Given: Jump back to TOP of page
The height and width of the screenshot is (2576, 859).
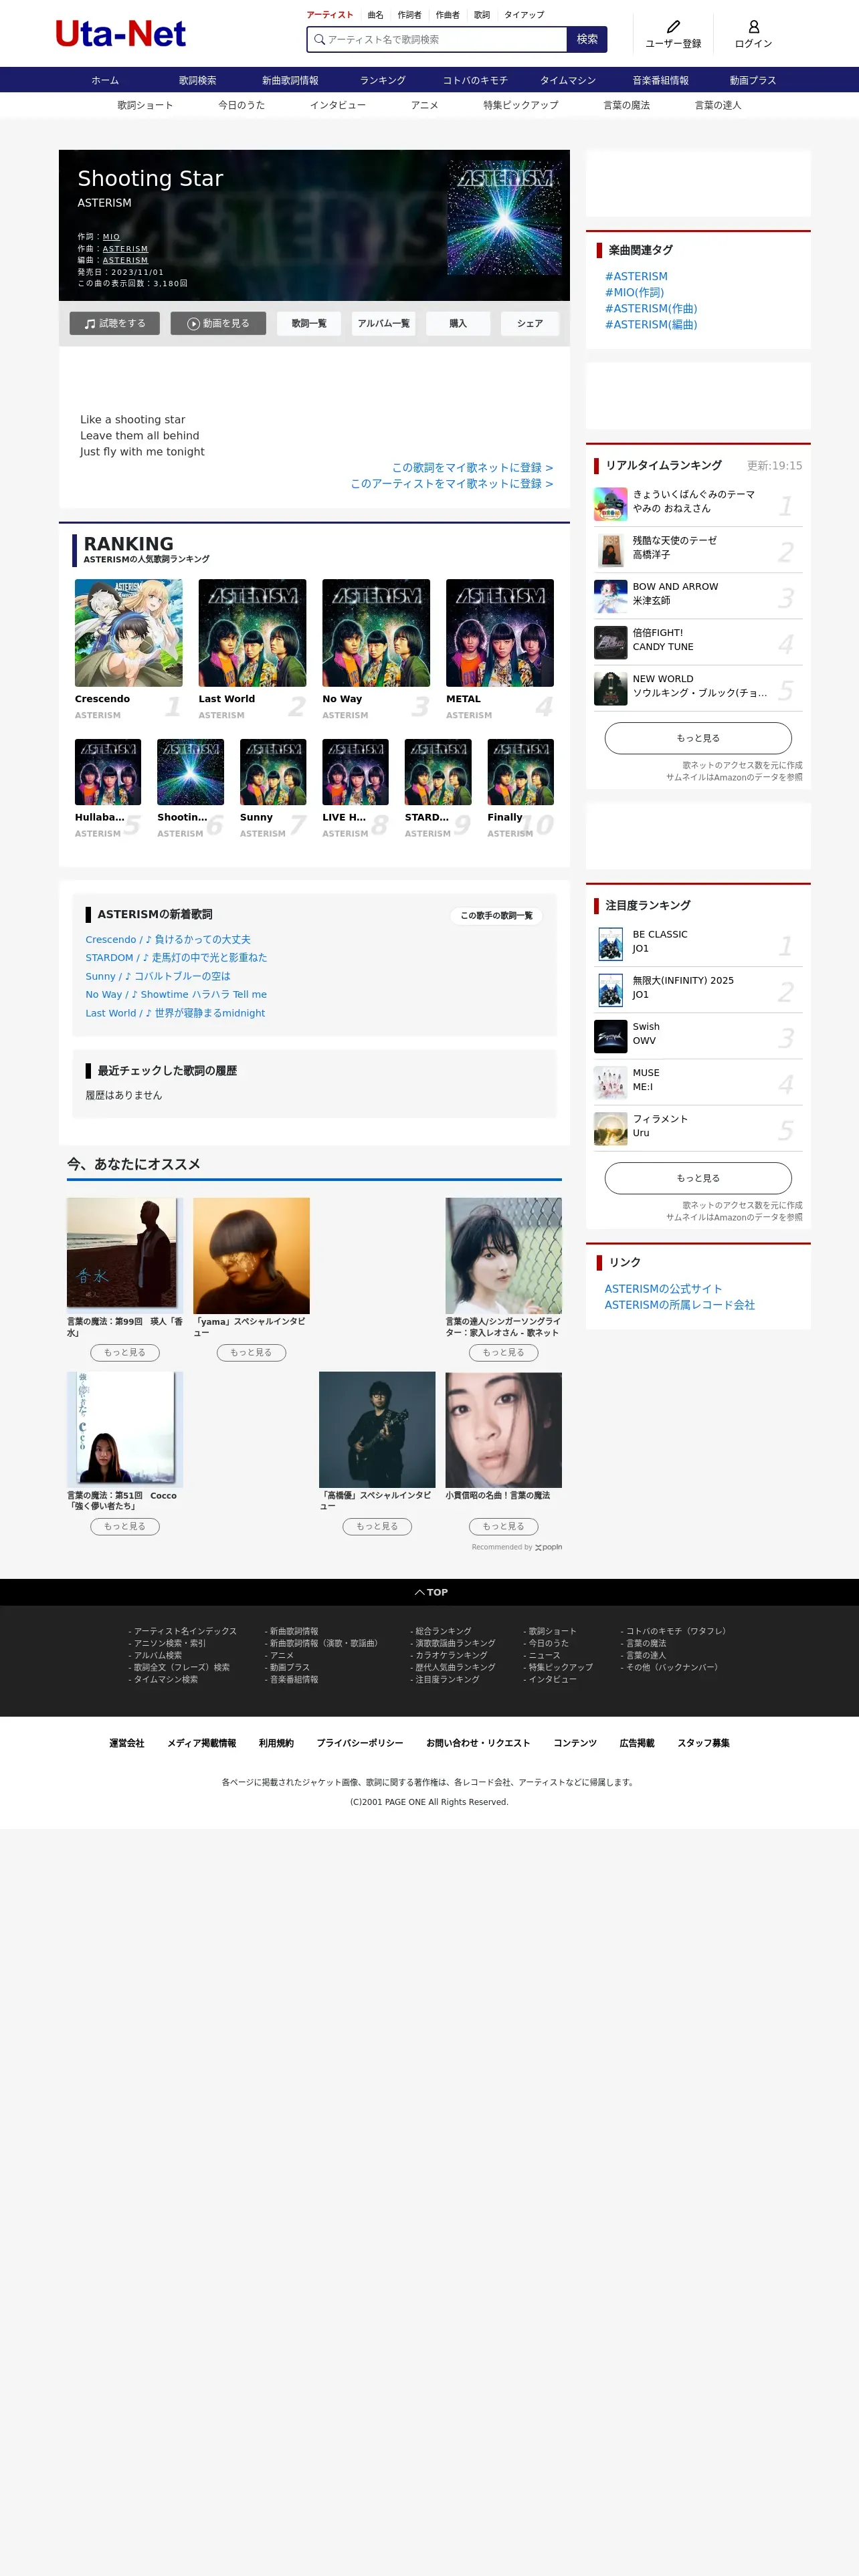Looking at the screenshot, I should (x=431, y=1592).
